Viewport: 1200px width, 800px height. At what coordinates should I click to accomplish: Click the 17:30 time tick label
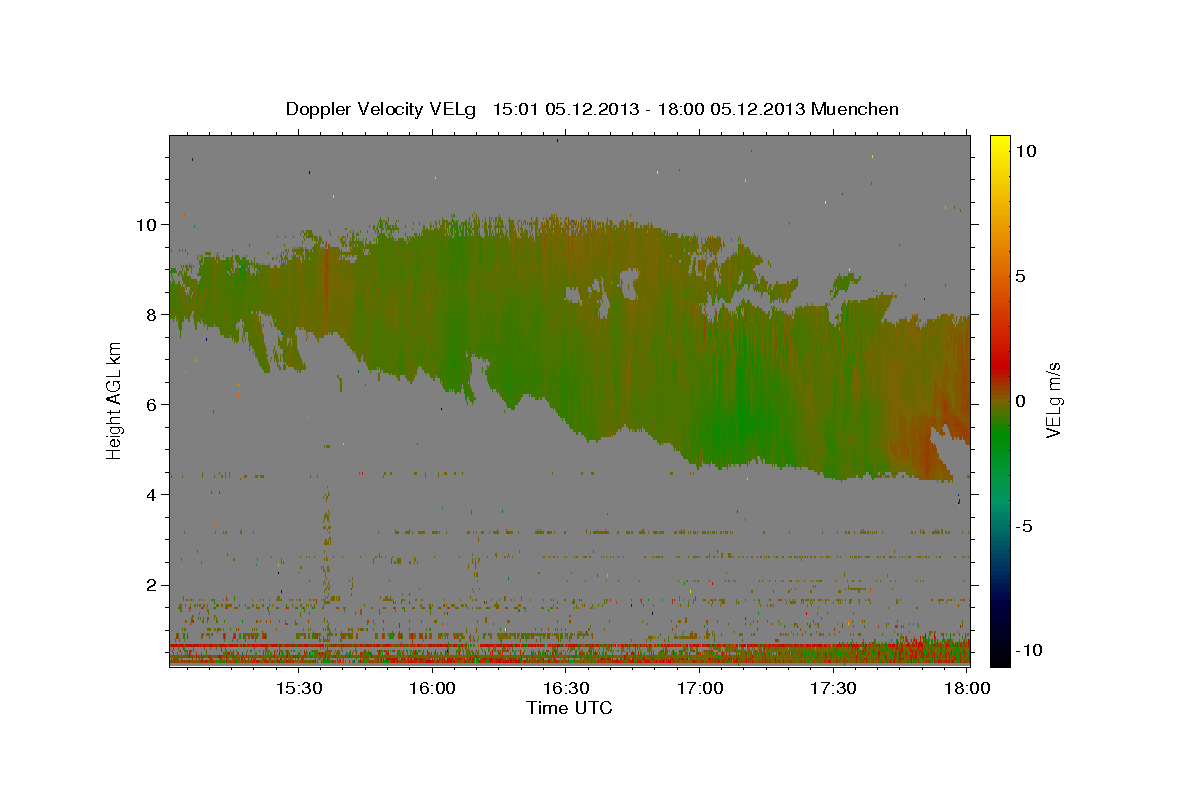pyautogui.click(x=833, y=688)
